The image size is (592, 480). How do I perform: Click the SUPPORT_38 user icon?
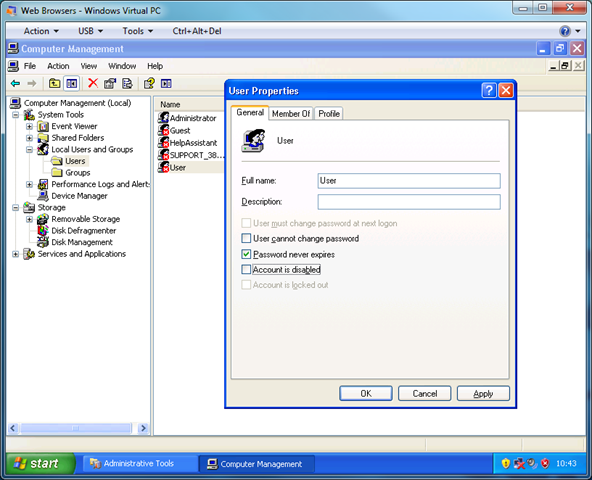163,155
